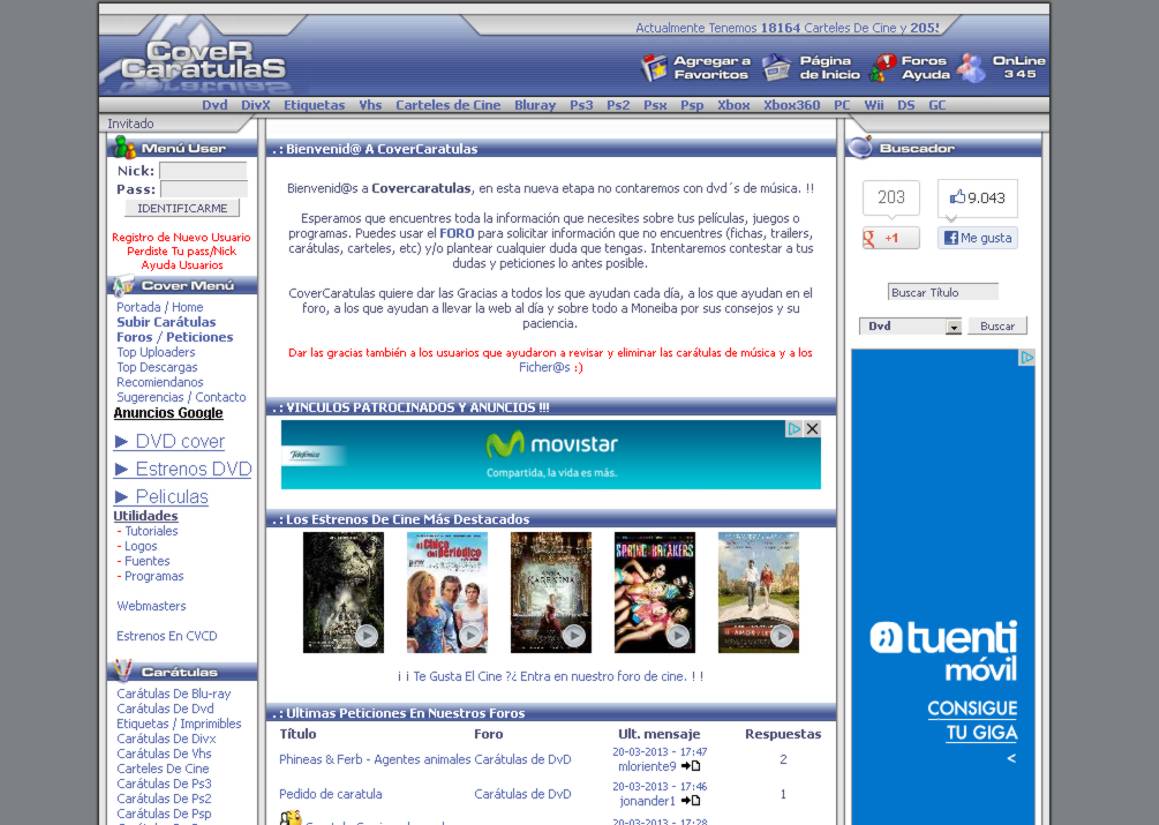Viewport: 1159px width, 825px height.
Task: Click the IDENTIFICARME login button
Action: [182, 208]
